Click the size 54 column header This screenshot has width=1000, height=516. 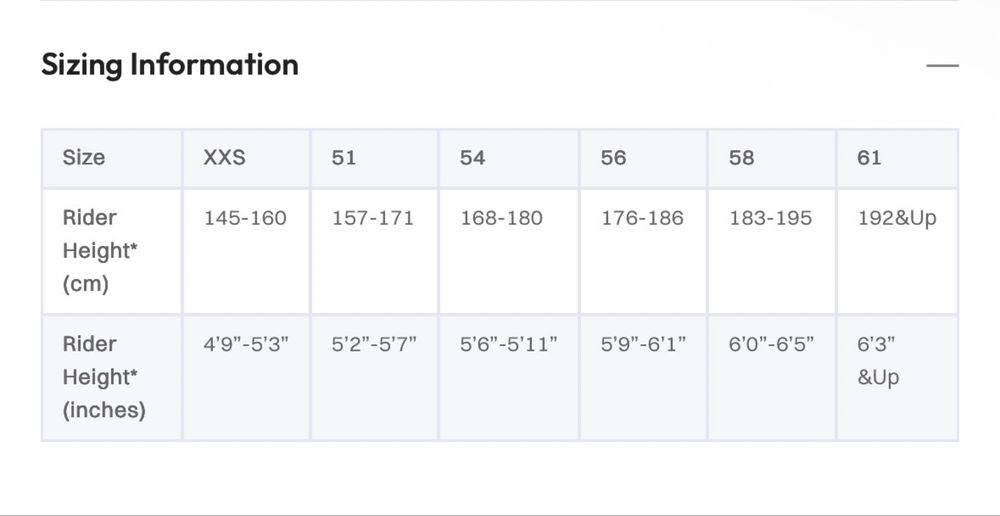(x=473, y=158)
